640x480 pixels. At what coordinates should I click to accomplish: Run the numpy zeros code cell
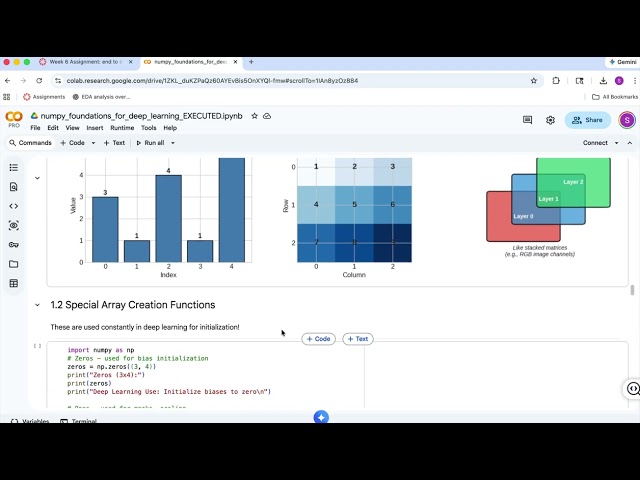pyautogui.click(x=38, y=346)
